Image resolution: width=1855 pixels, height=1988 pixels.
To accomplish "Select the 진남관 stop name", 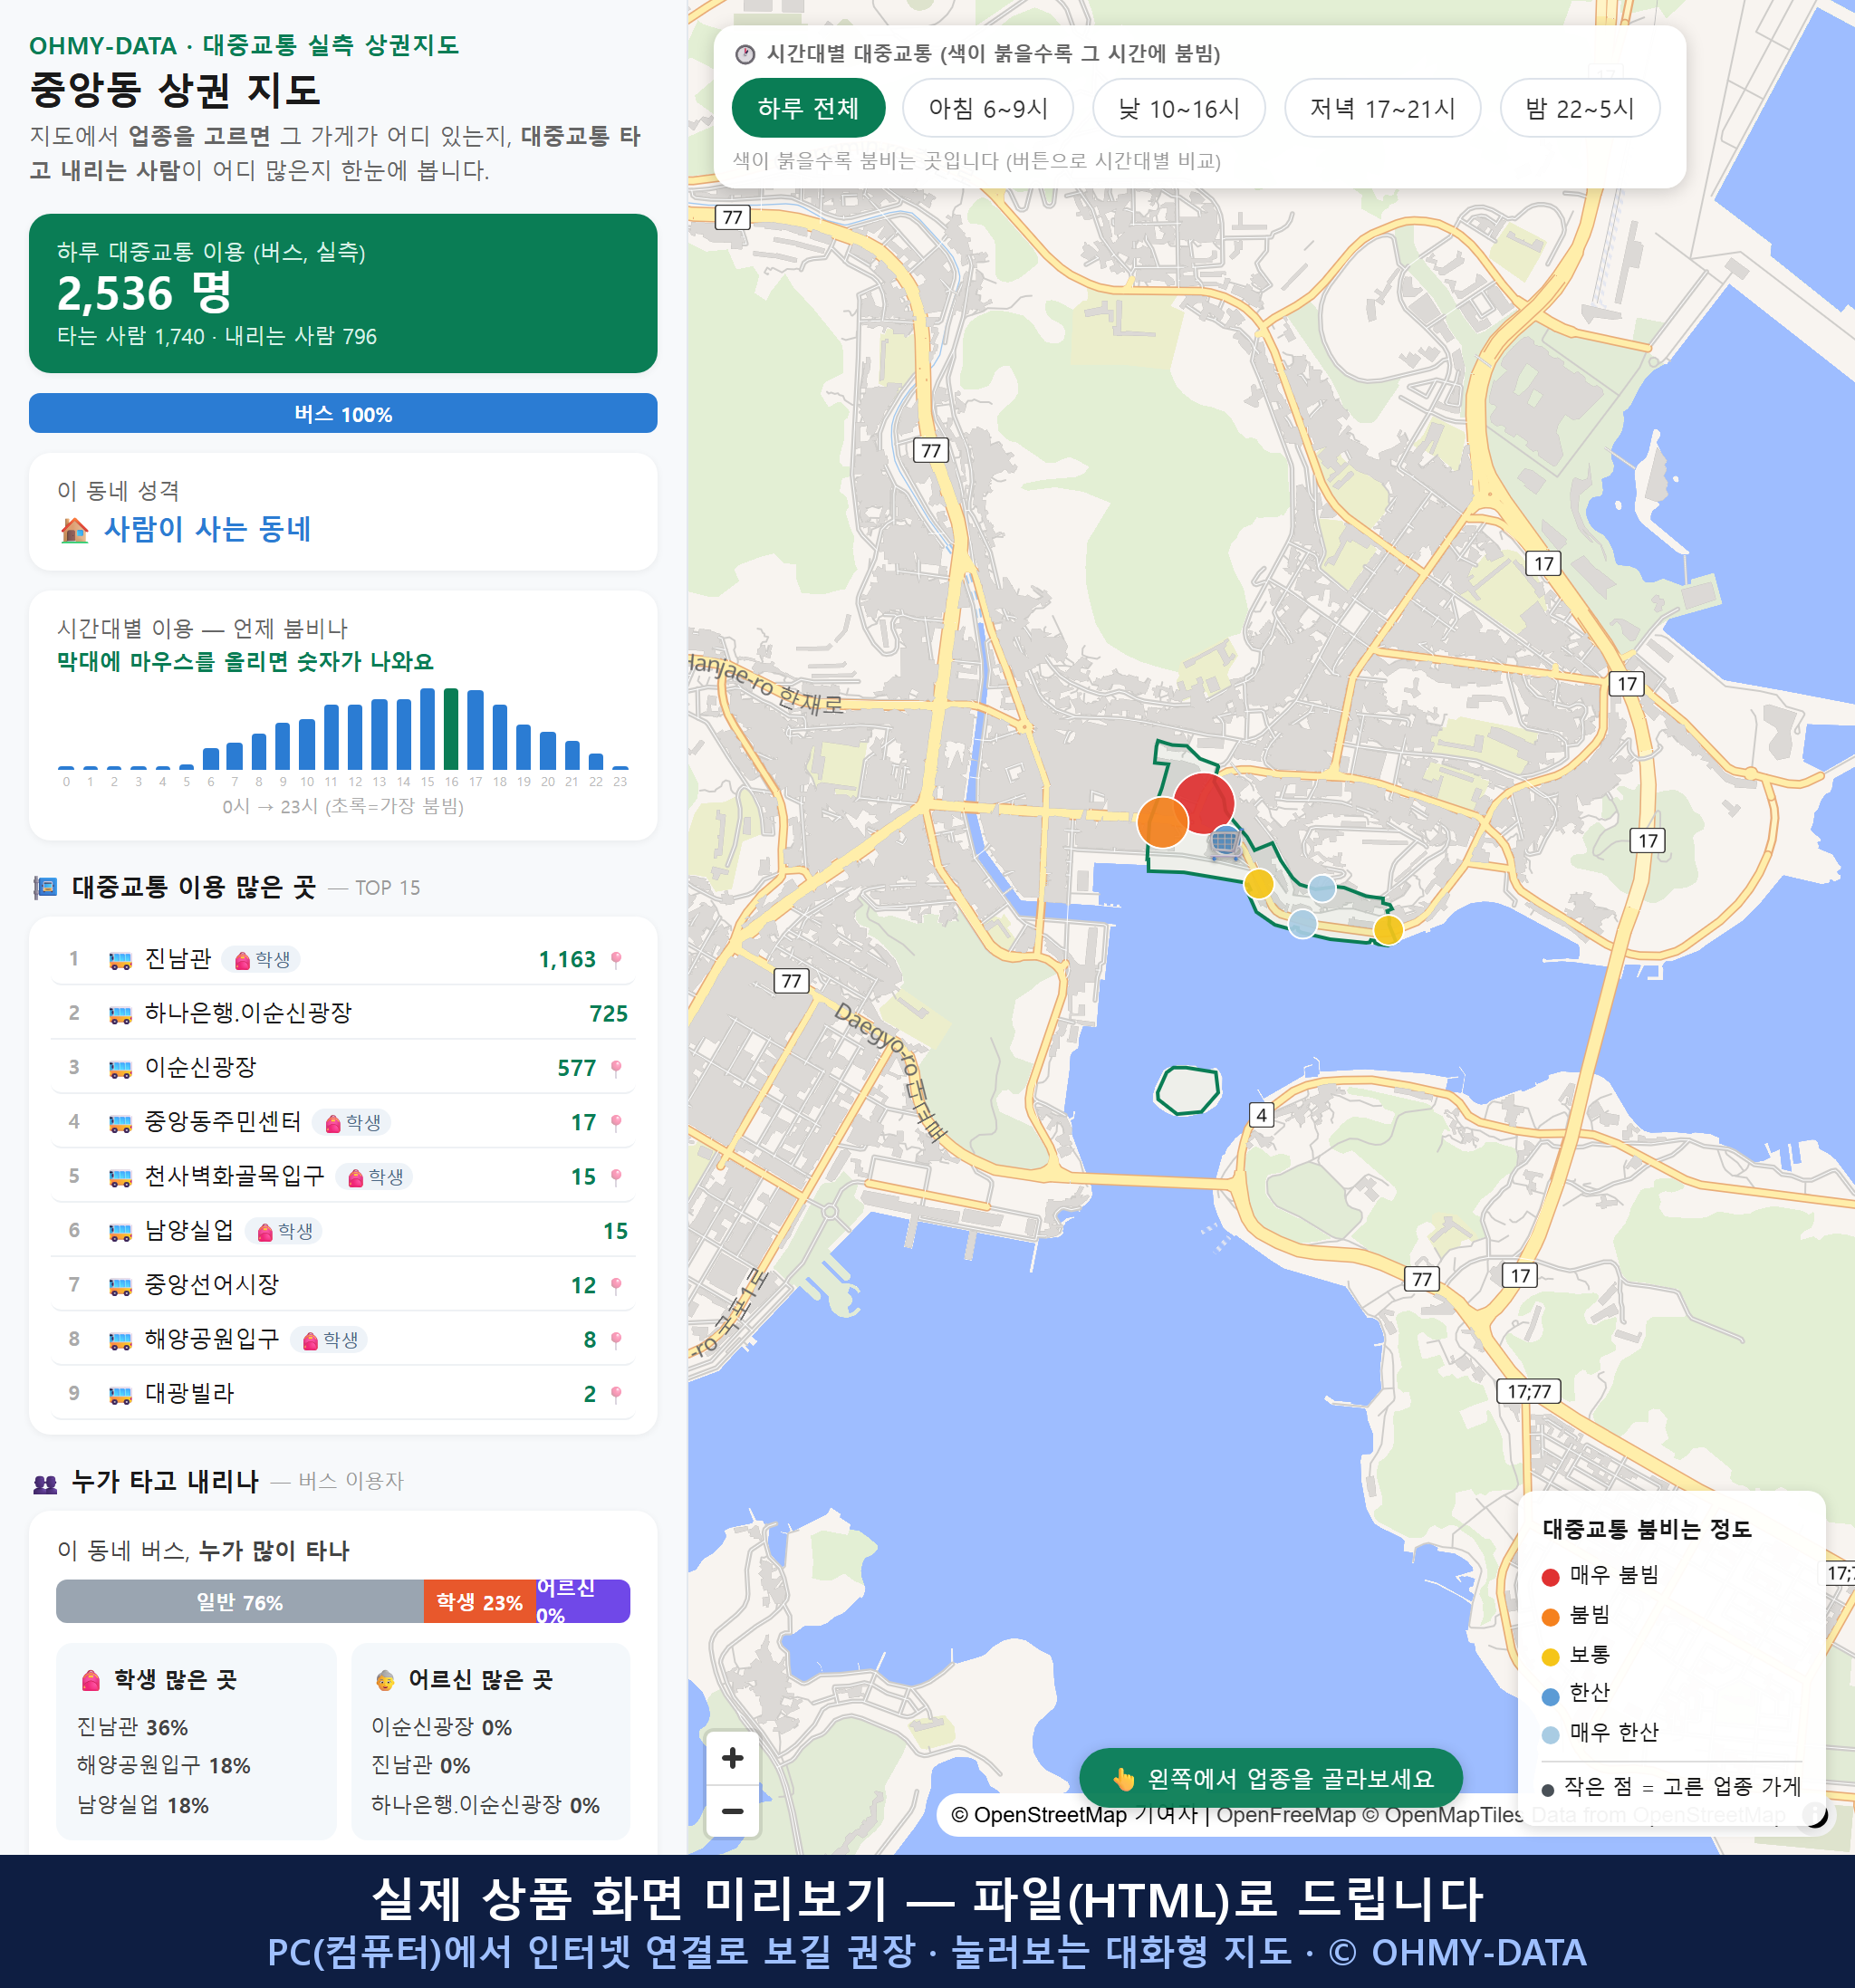I will tap(178, 959).
